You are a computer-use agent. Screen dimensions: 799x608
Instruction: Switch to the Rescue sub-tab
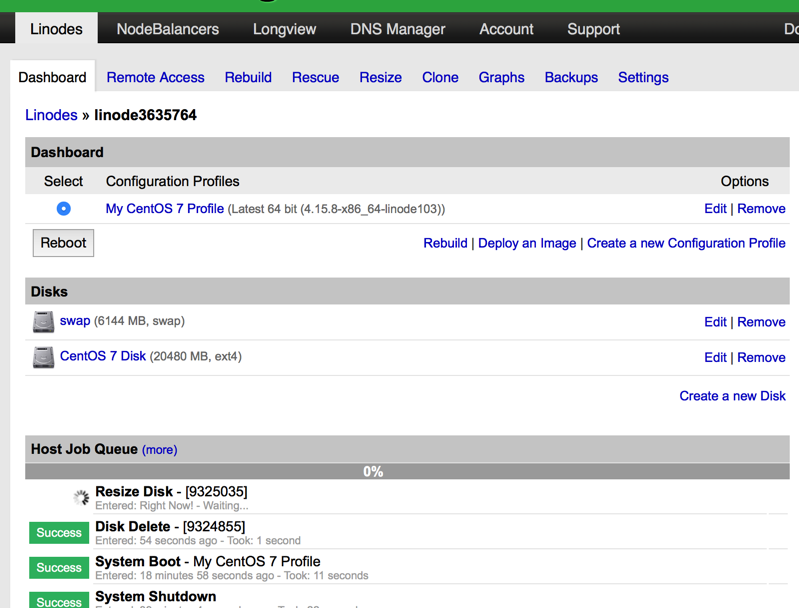(x=315, y=77)
